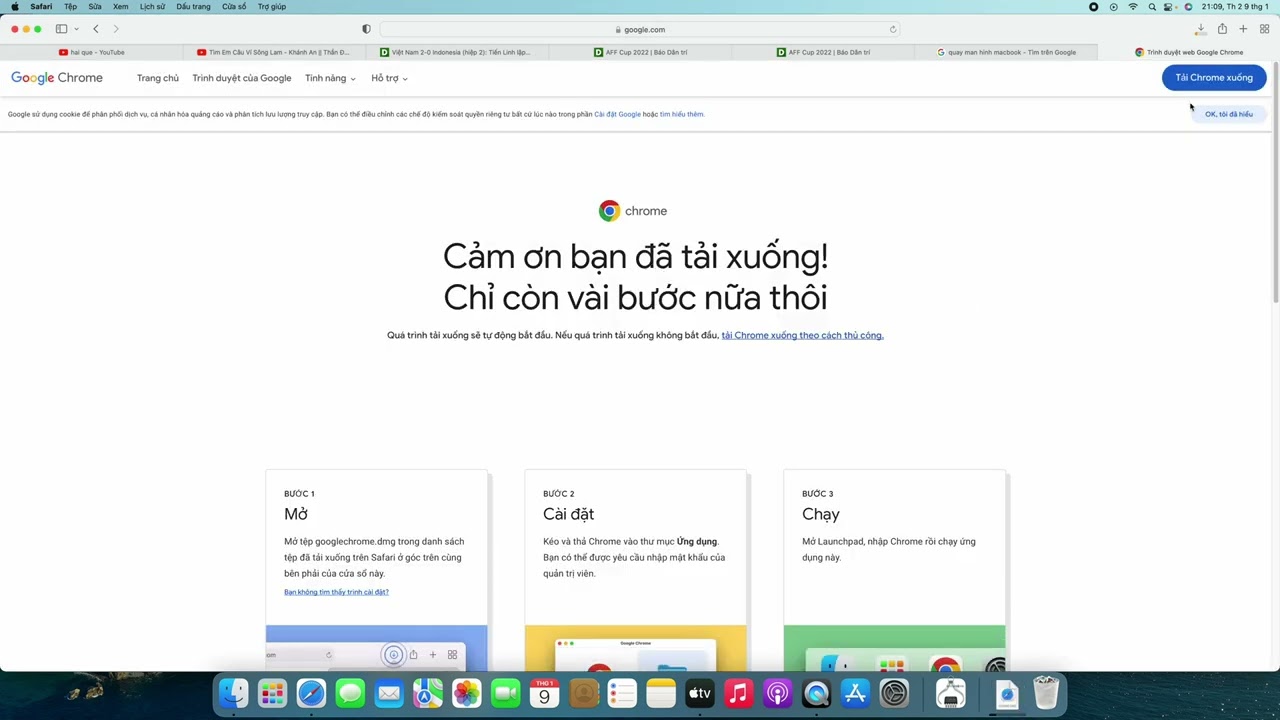
Task: Expand the Hỗ trợ dropdown
Action: click(389, 78)
